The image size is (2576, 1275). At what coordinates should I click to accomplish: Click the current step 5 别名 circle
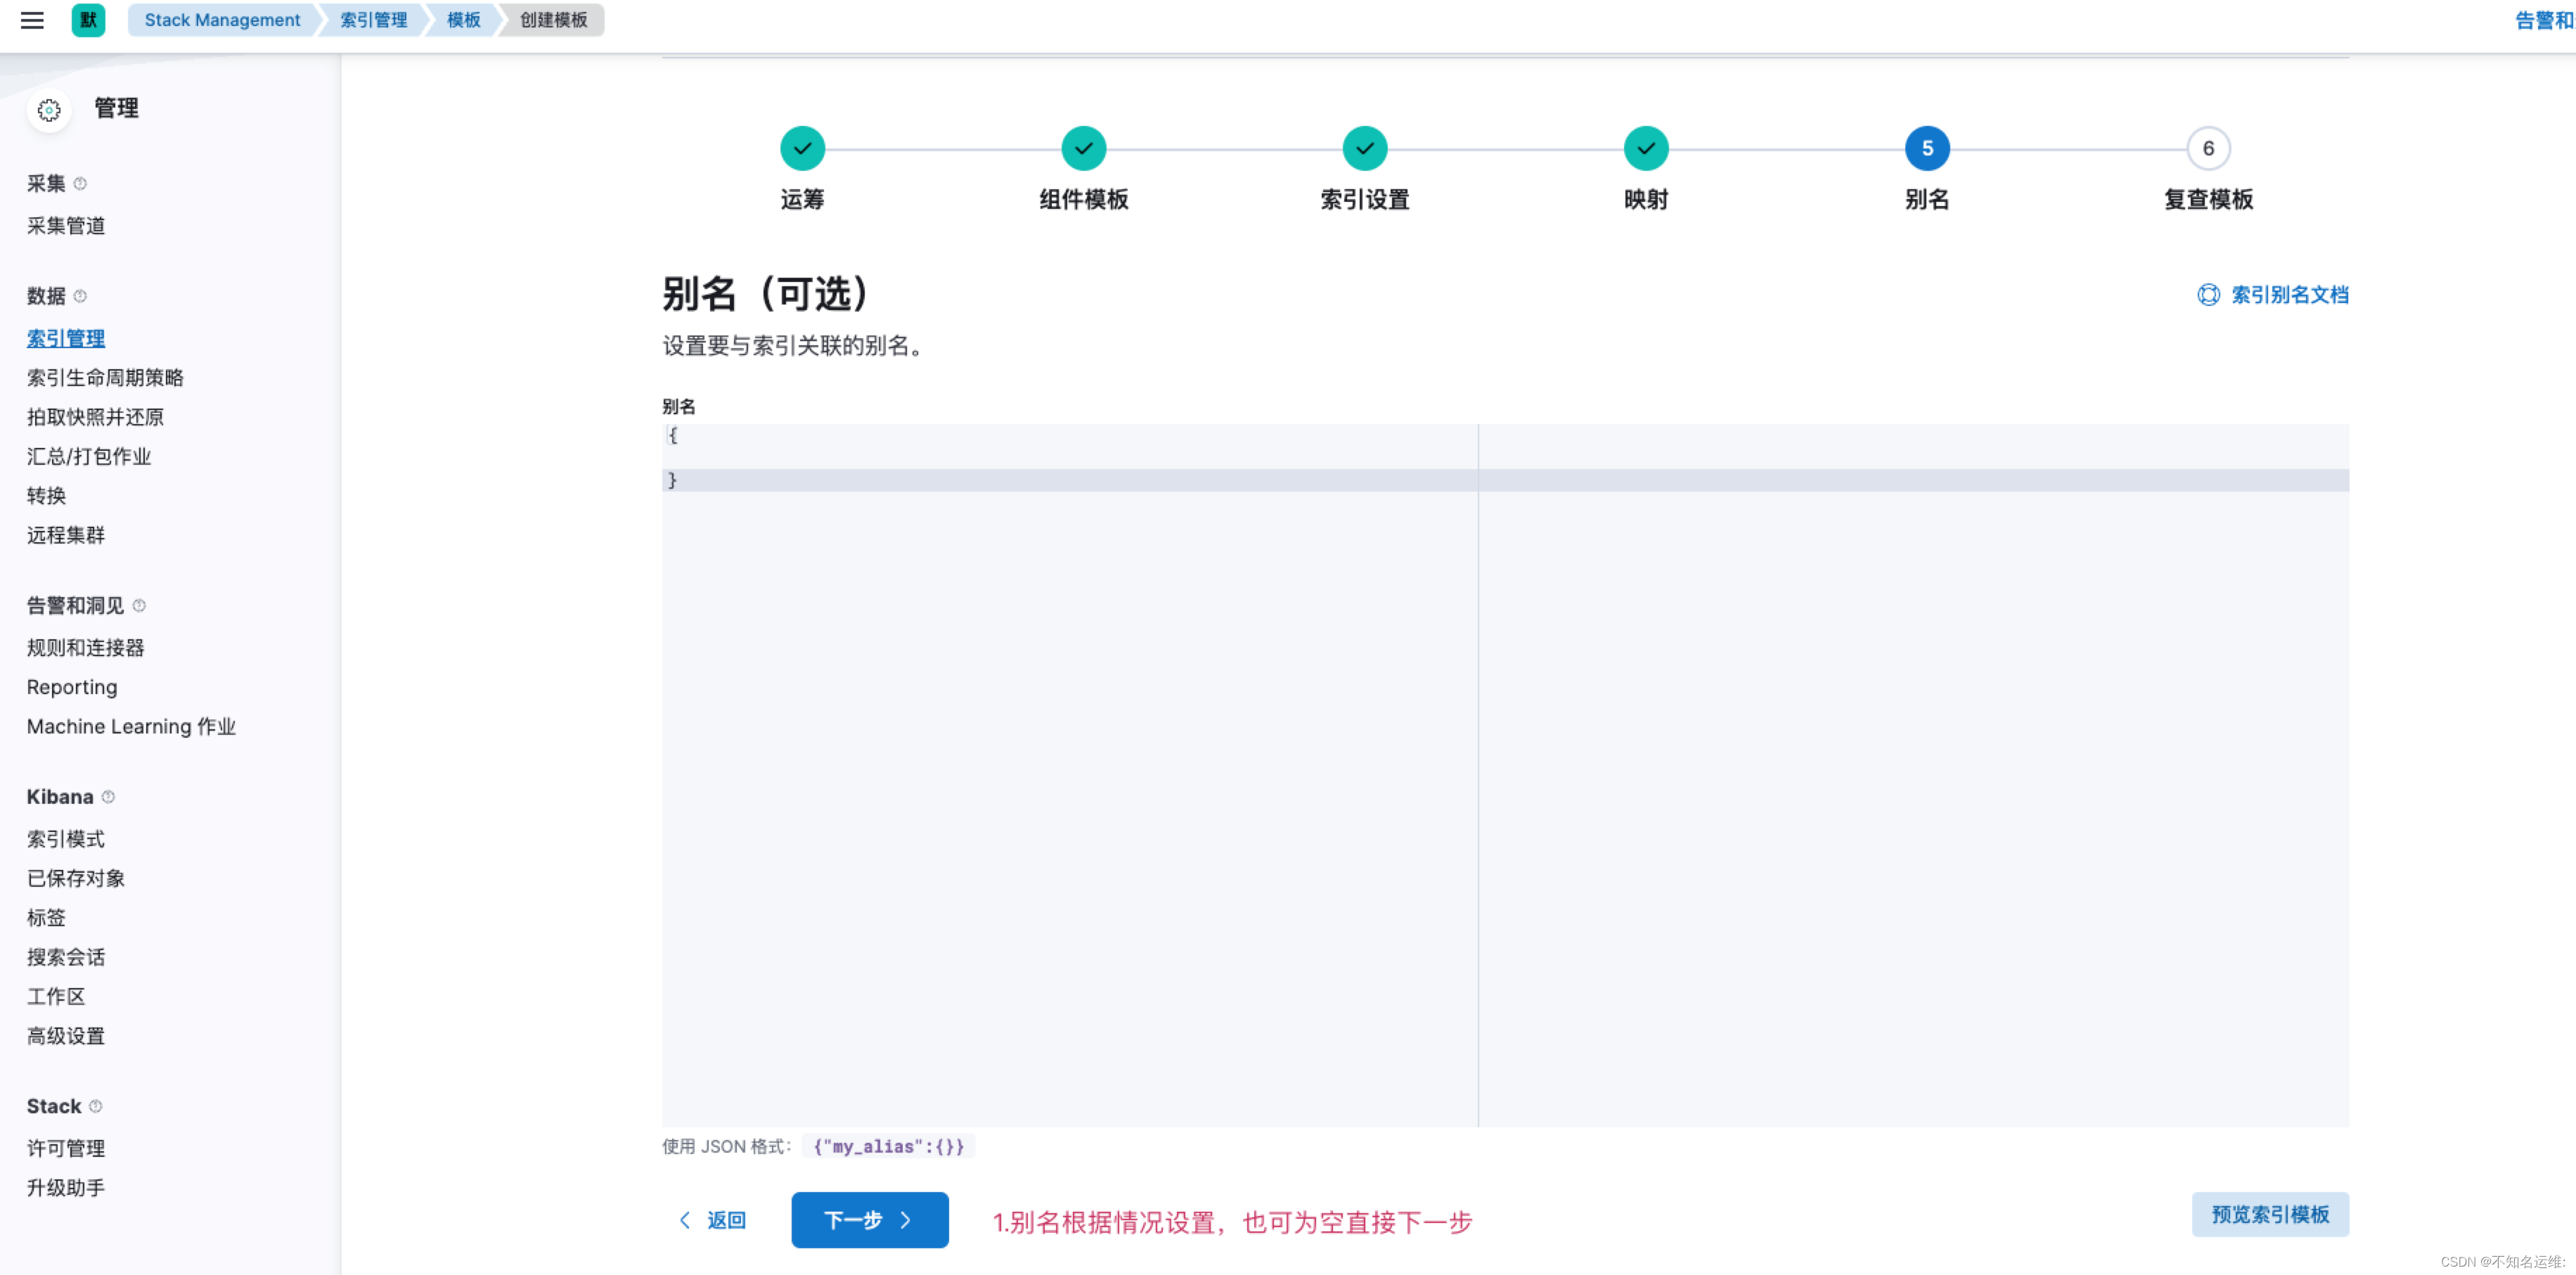point(1926,149)
